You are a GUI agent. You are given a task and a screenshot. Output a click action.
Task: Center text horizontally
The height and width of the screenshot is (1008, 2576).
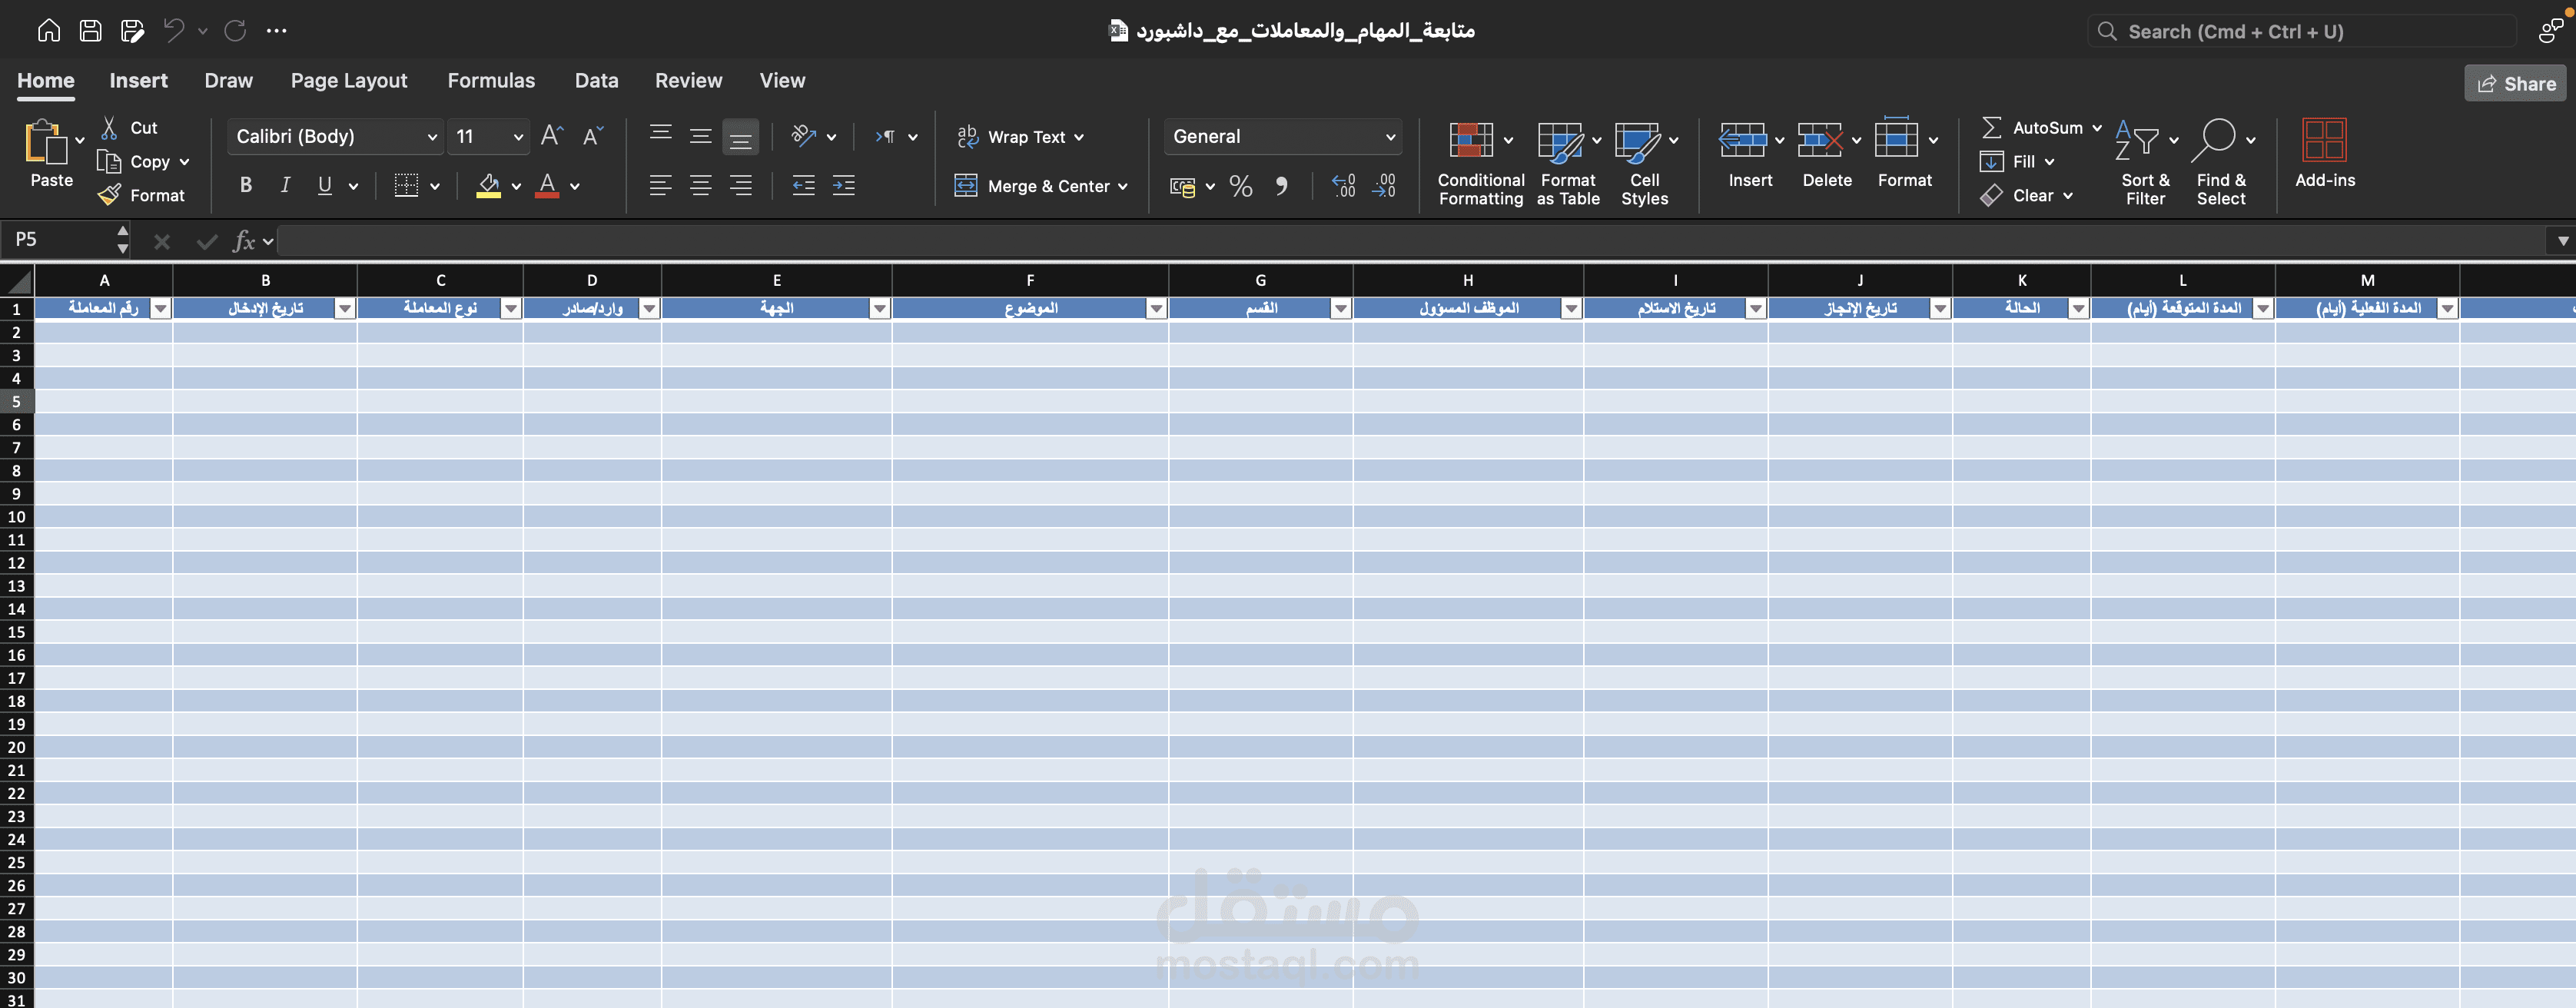(x=701, y=185)
